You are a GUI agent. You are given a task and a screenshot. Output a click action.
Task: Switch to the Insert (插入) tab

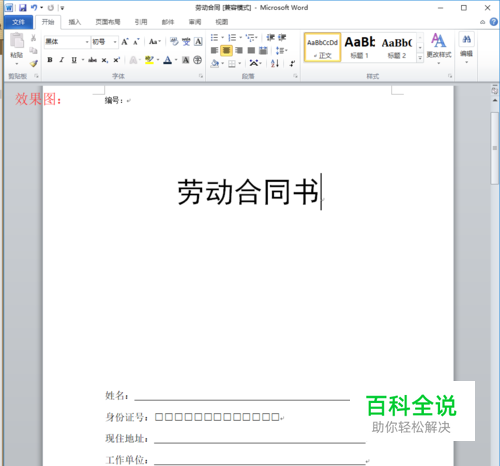75,22
